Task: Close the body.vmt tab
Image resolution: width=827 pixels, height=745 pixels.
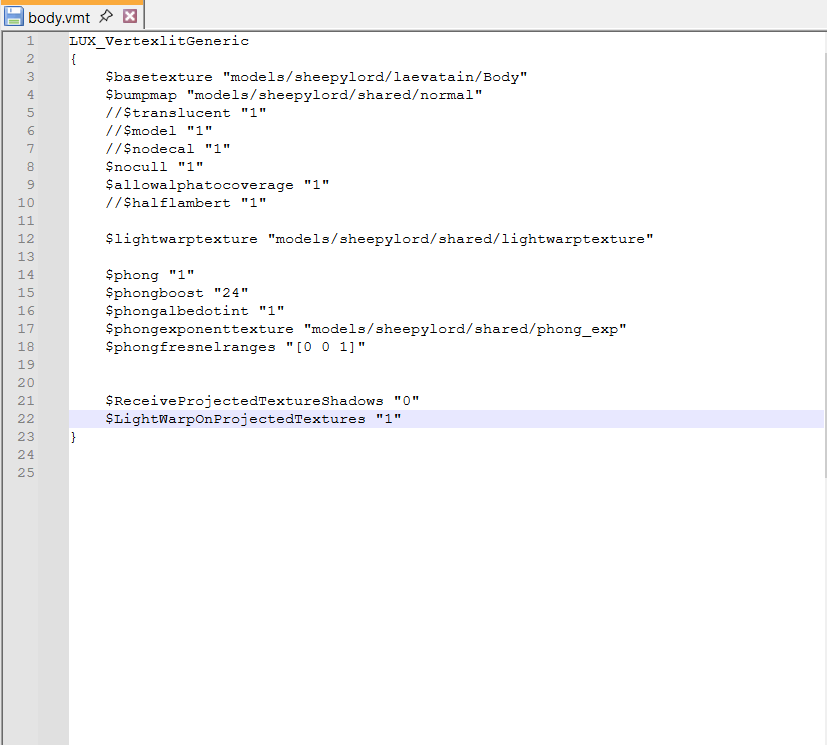Action: coord(130,16)
